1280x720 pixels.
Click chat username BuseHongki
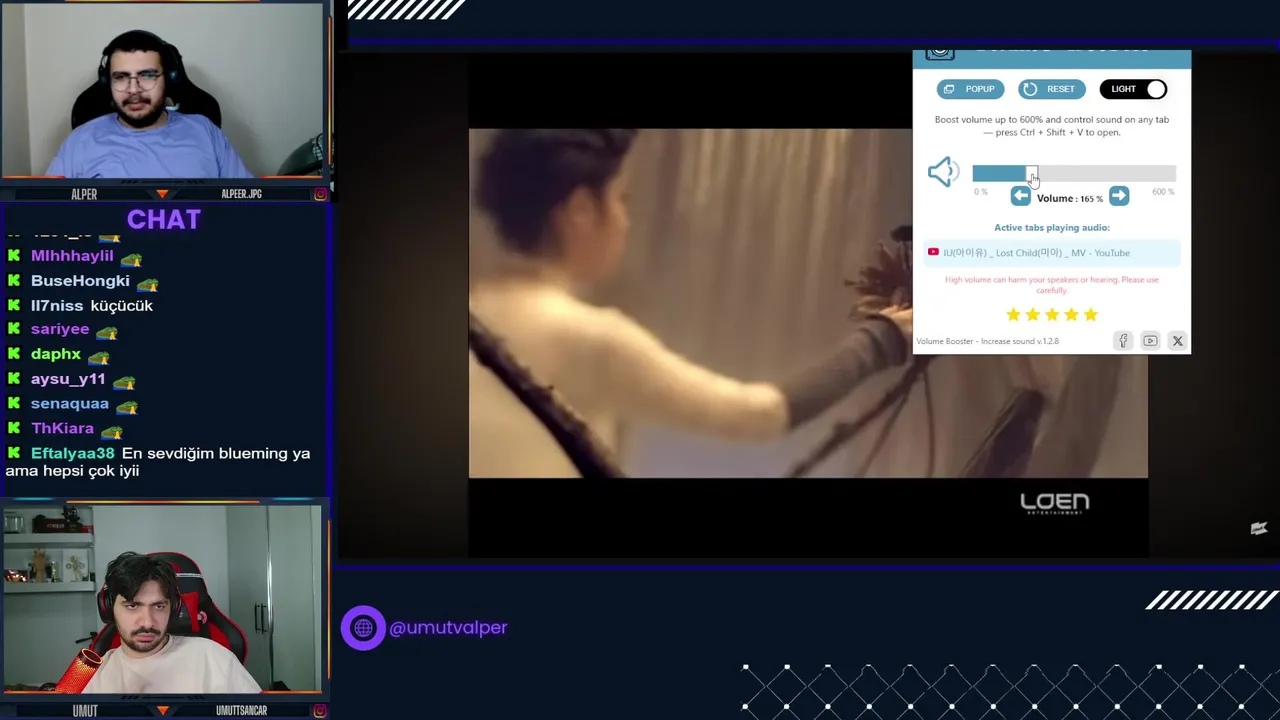(x=80, y=281)
